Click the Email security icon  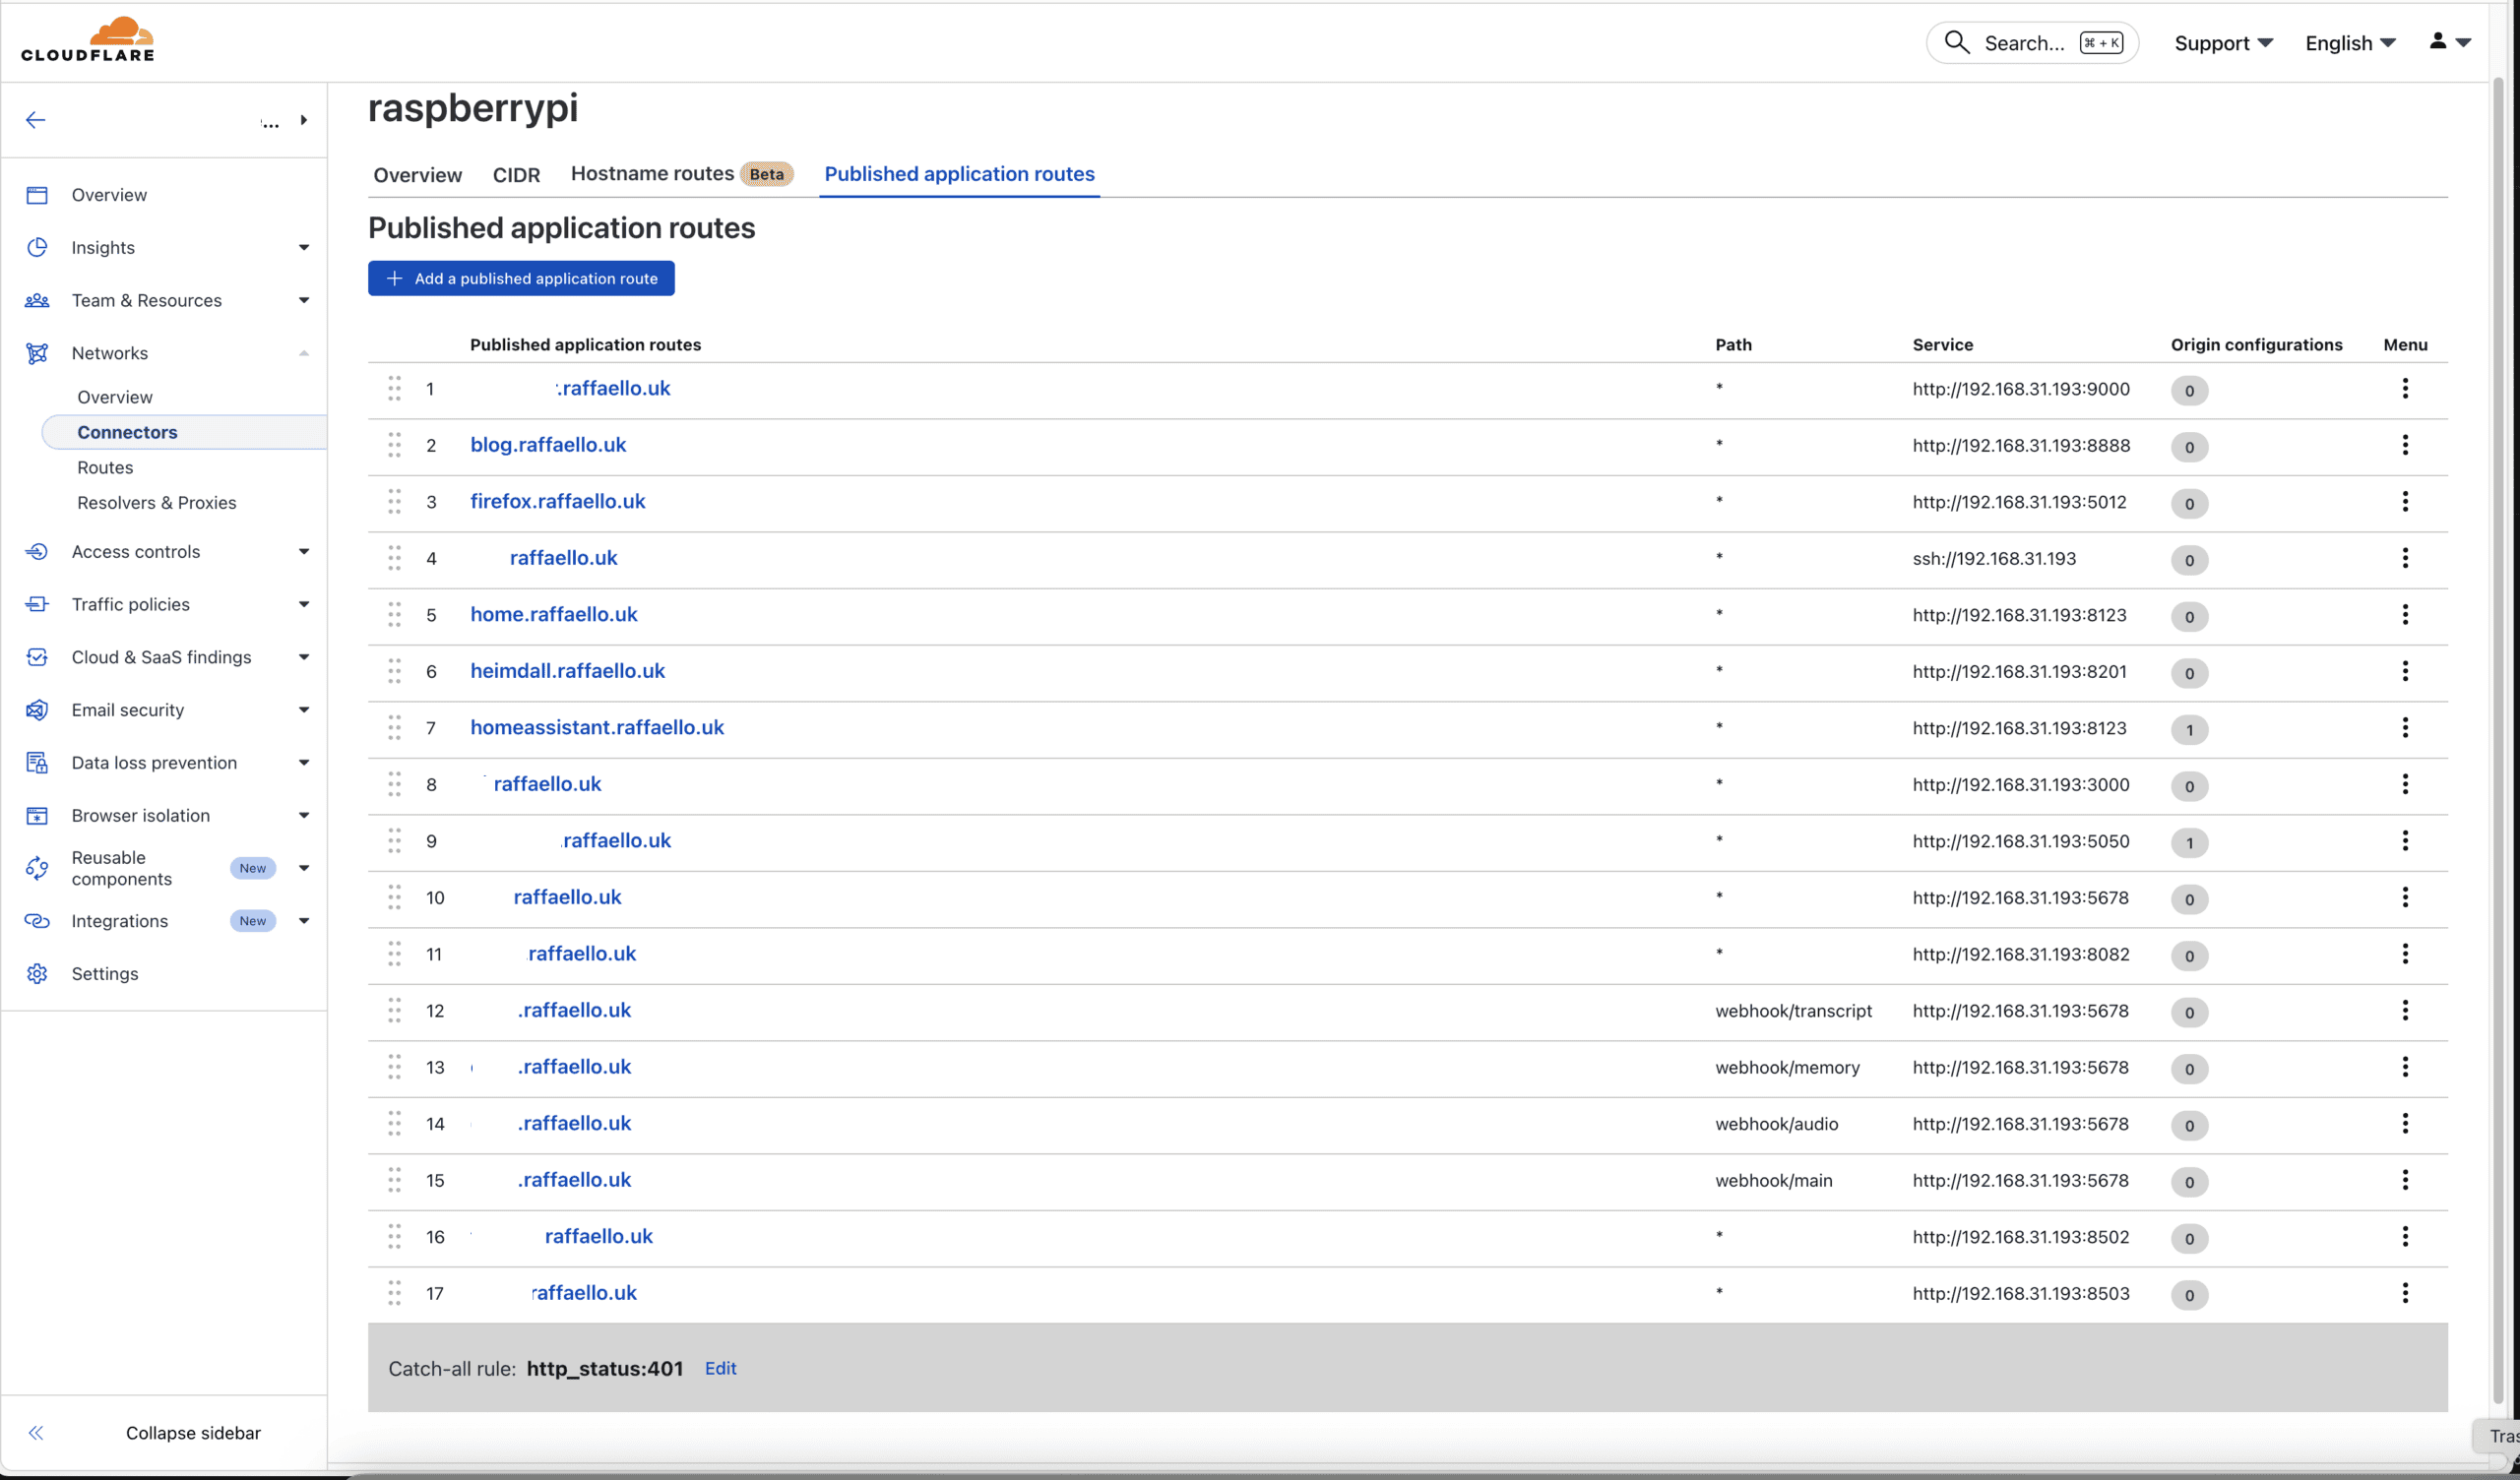pos(37,710)
